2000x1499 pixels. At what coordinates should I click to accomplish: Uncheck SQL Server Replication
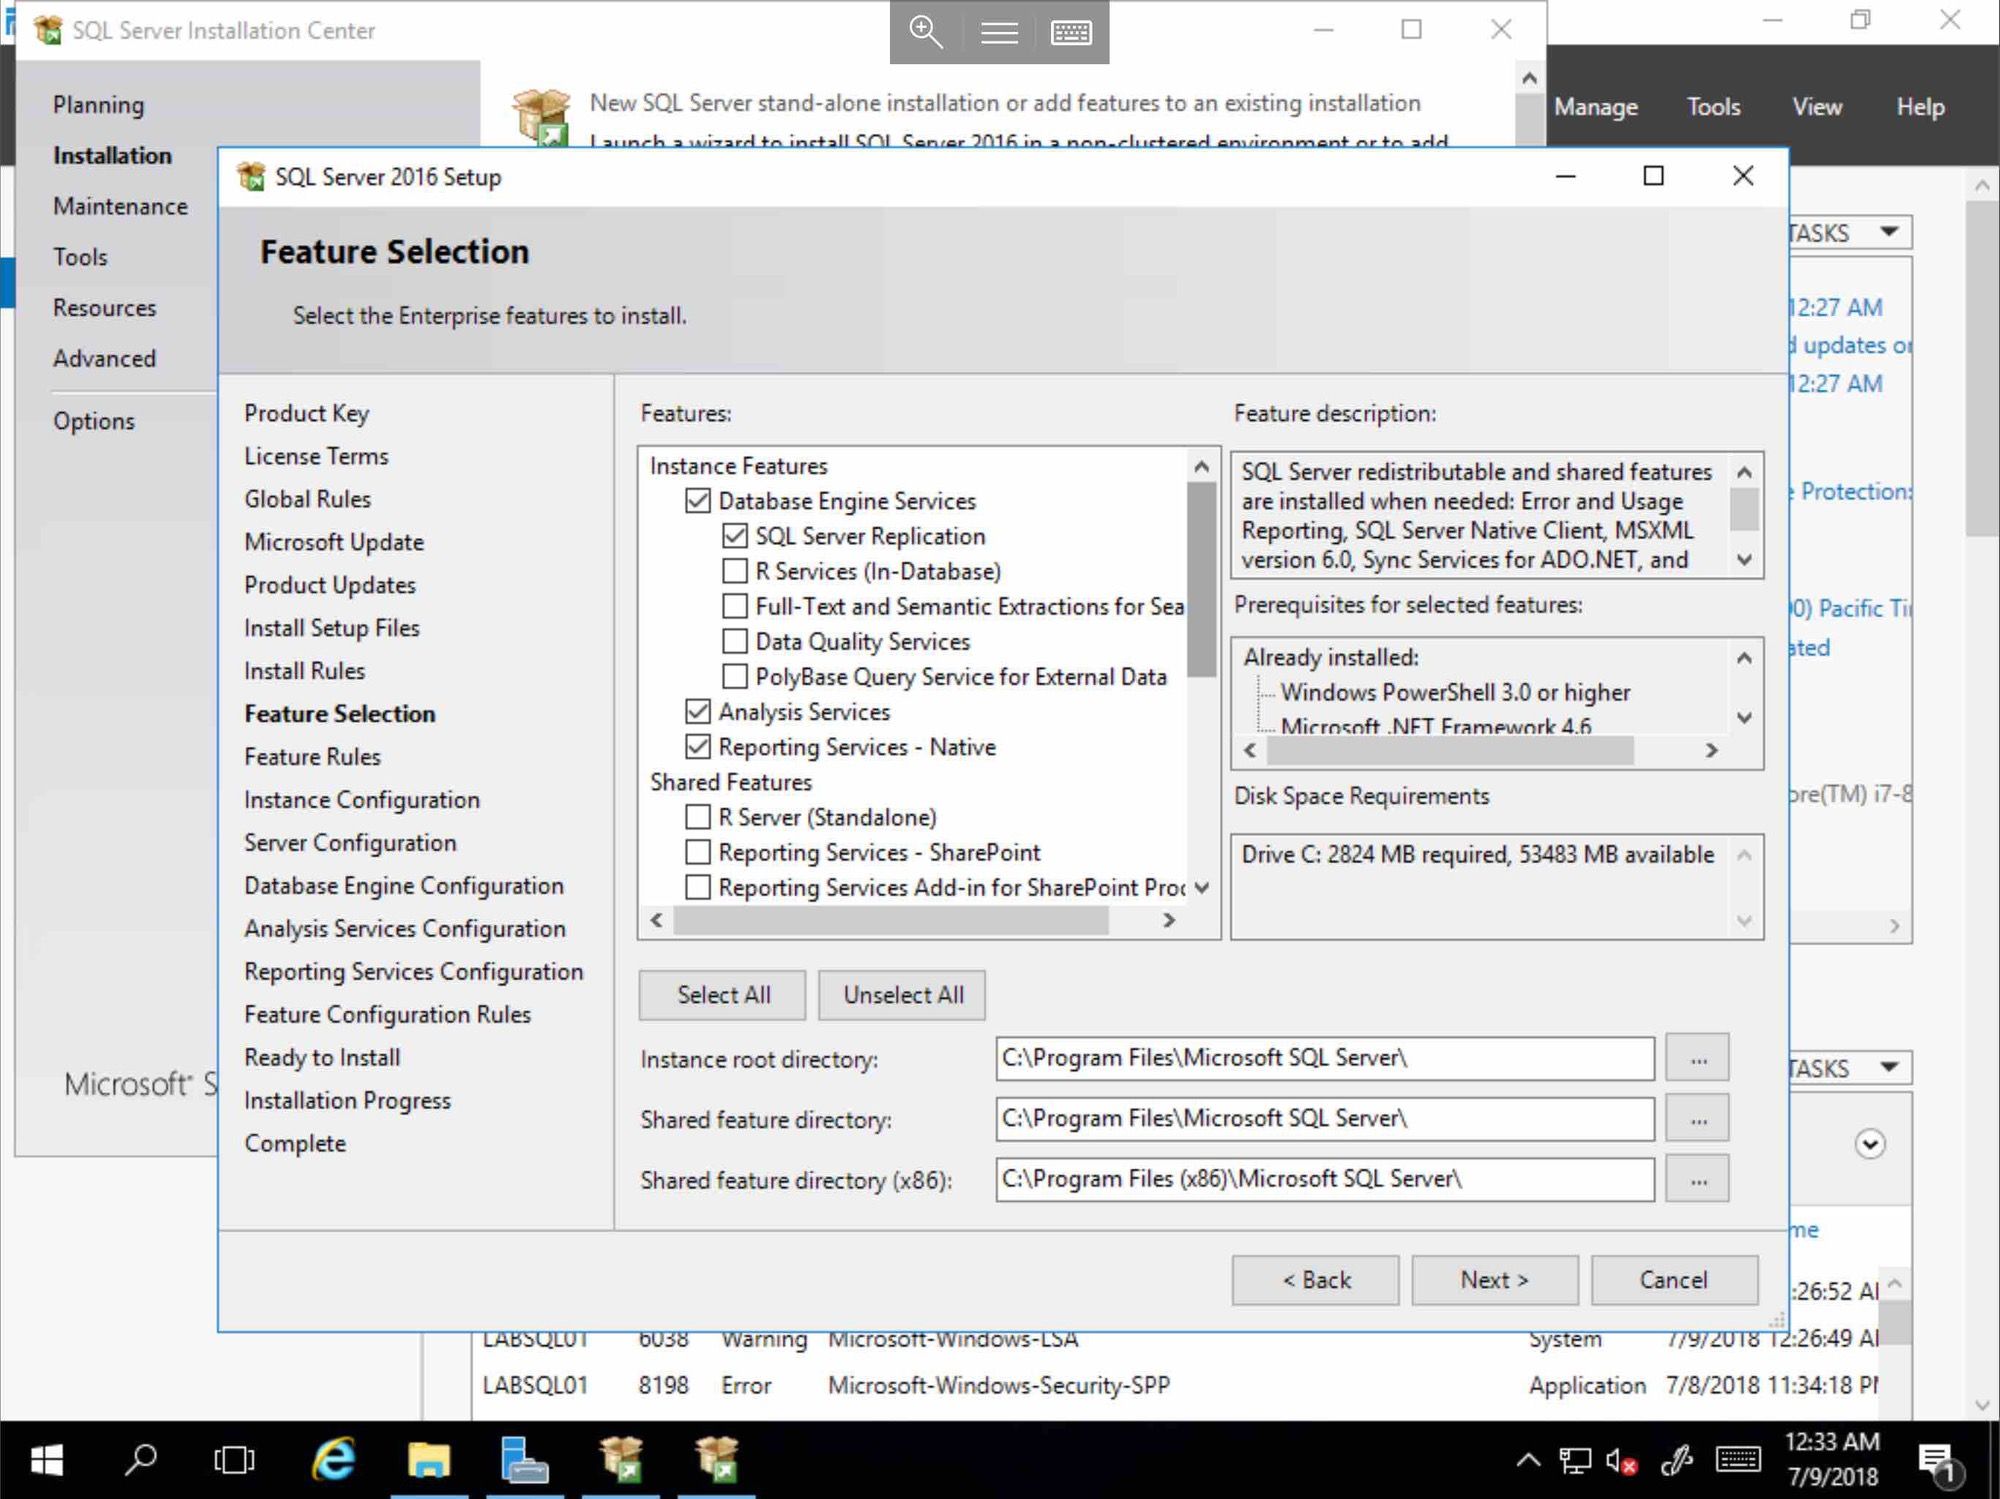735,536
